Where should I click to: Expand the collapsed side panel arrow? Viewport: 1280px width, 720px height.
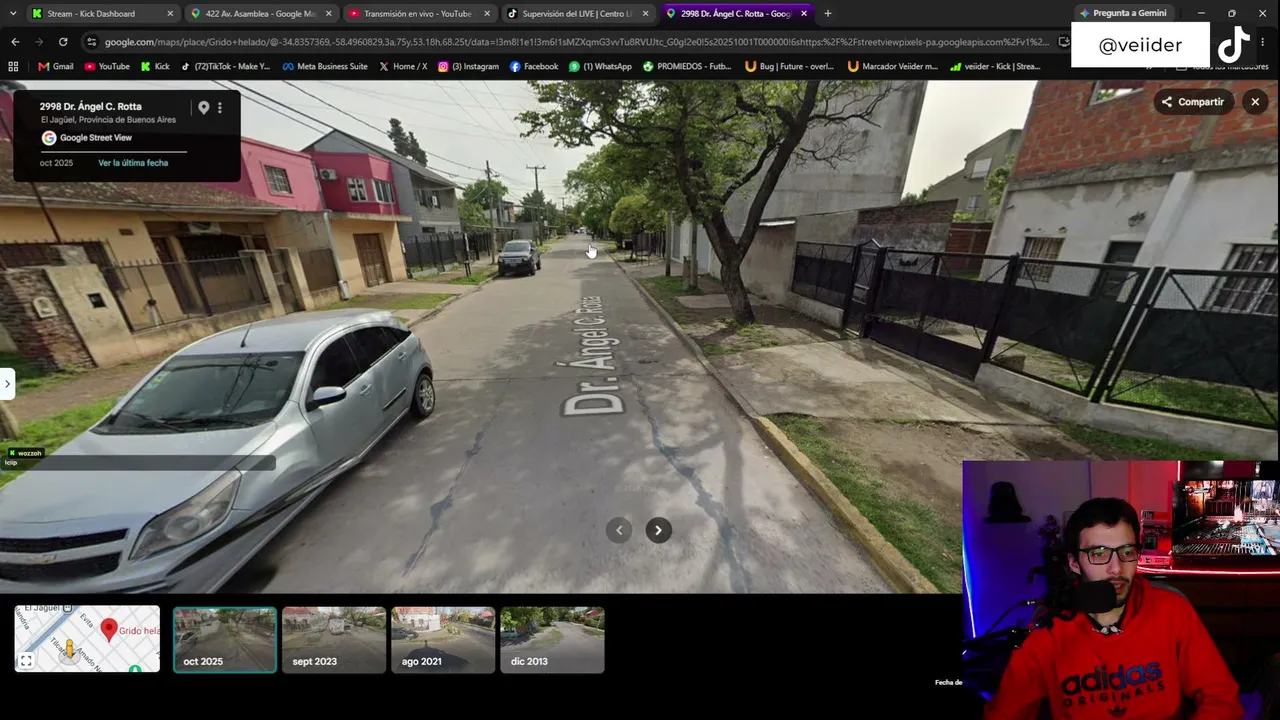[x=6, y=383]
